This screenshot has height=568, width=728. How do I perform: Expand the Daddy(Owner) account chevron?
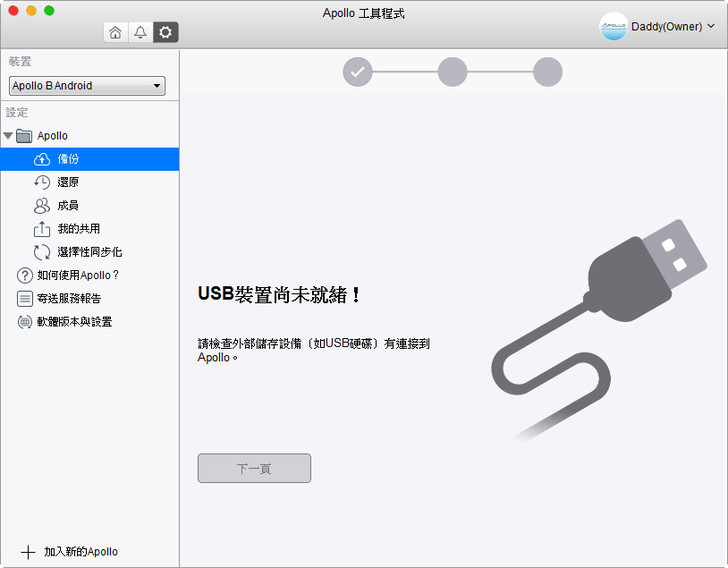point(711,26)
